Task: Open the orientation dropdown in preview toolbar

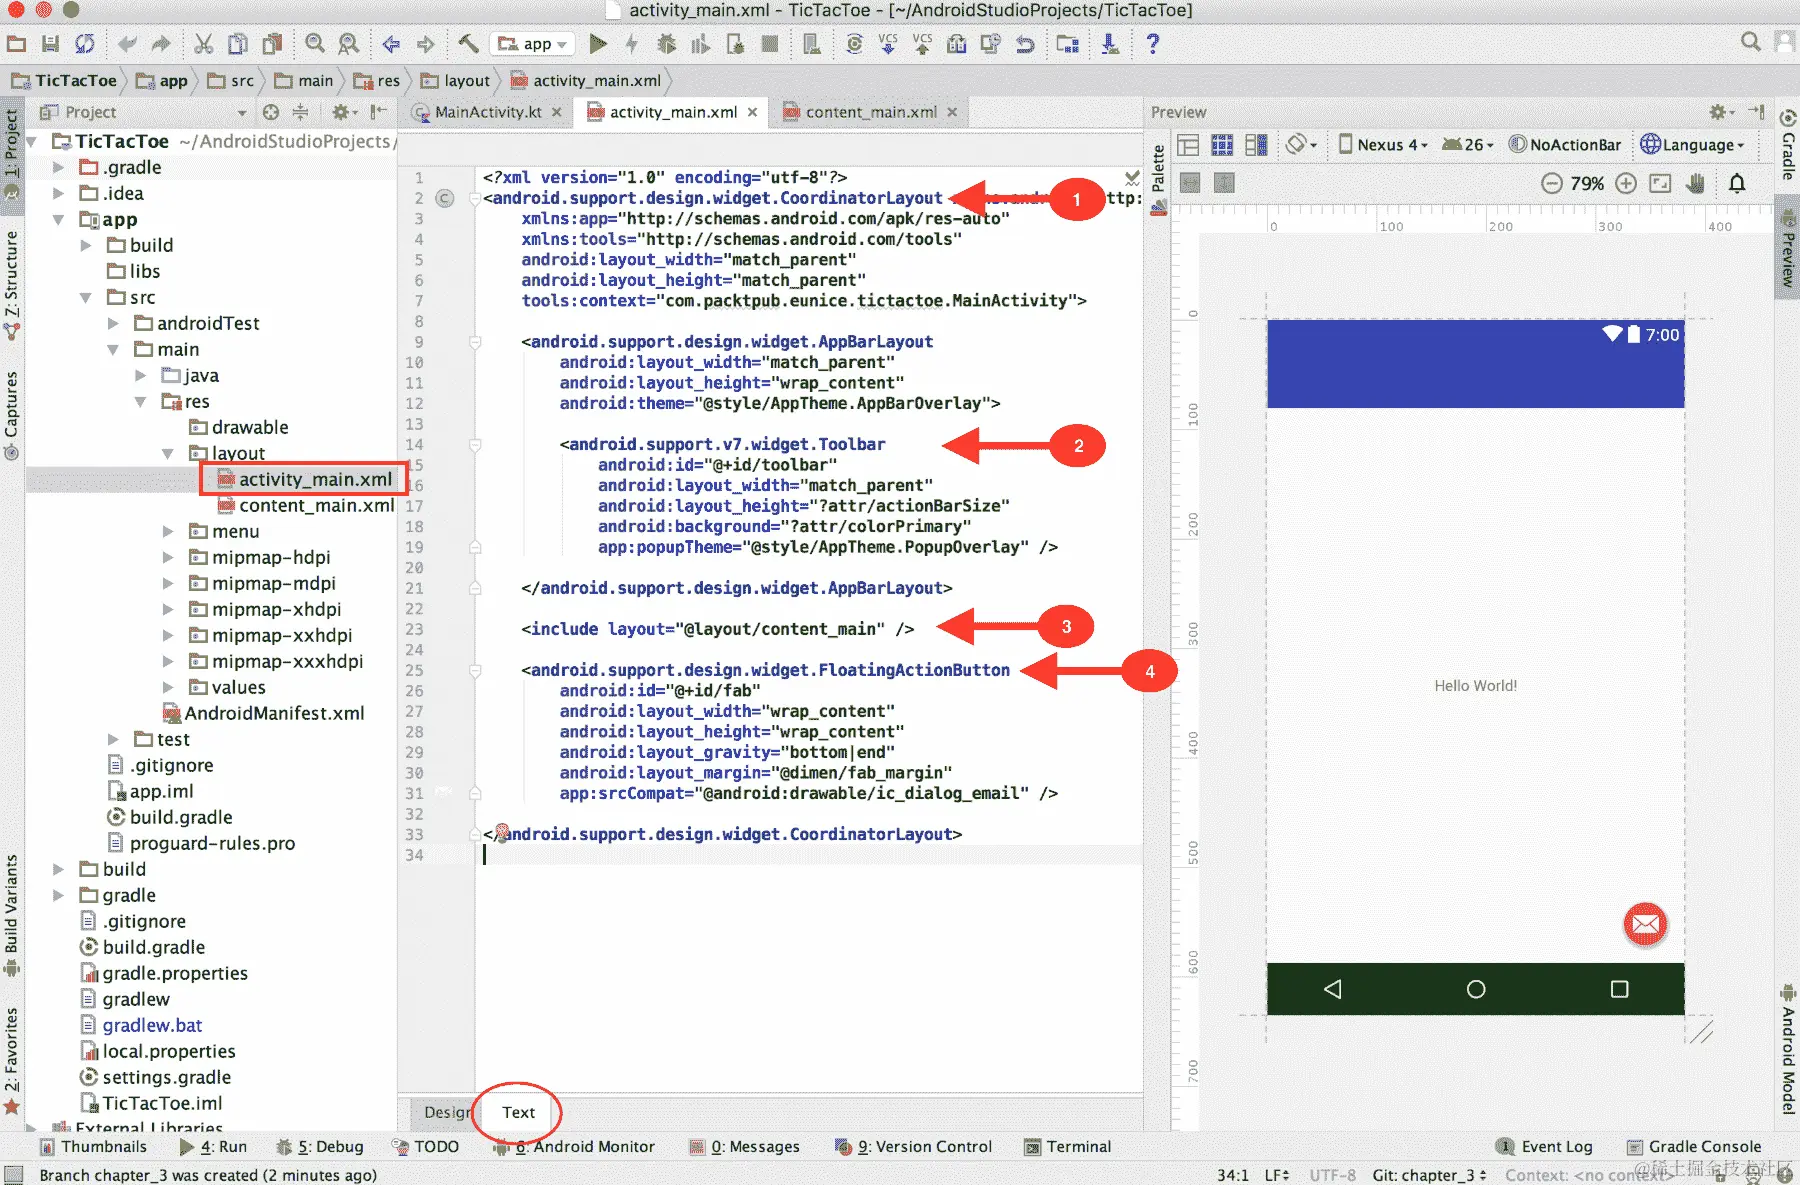Action: pyautogui.click(x=1301, y=145)
